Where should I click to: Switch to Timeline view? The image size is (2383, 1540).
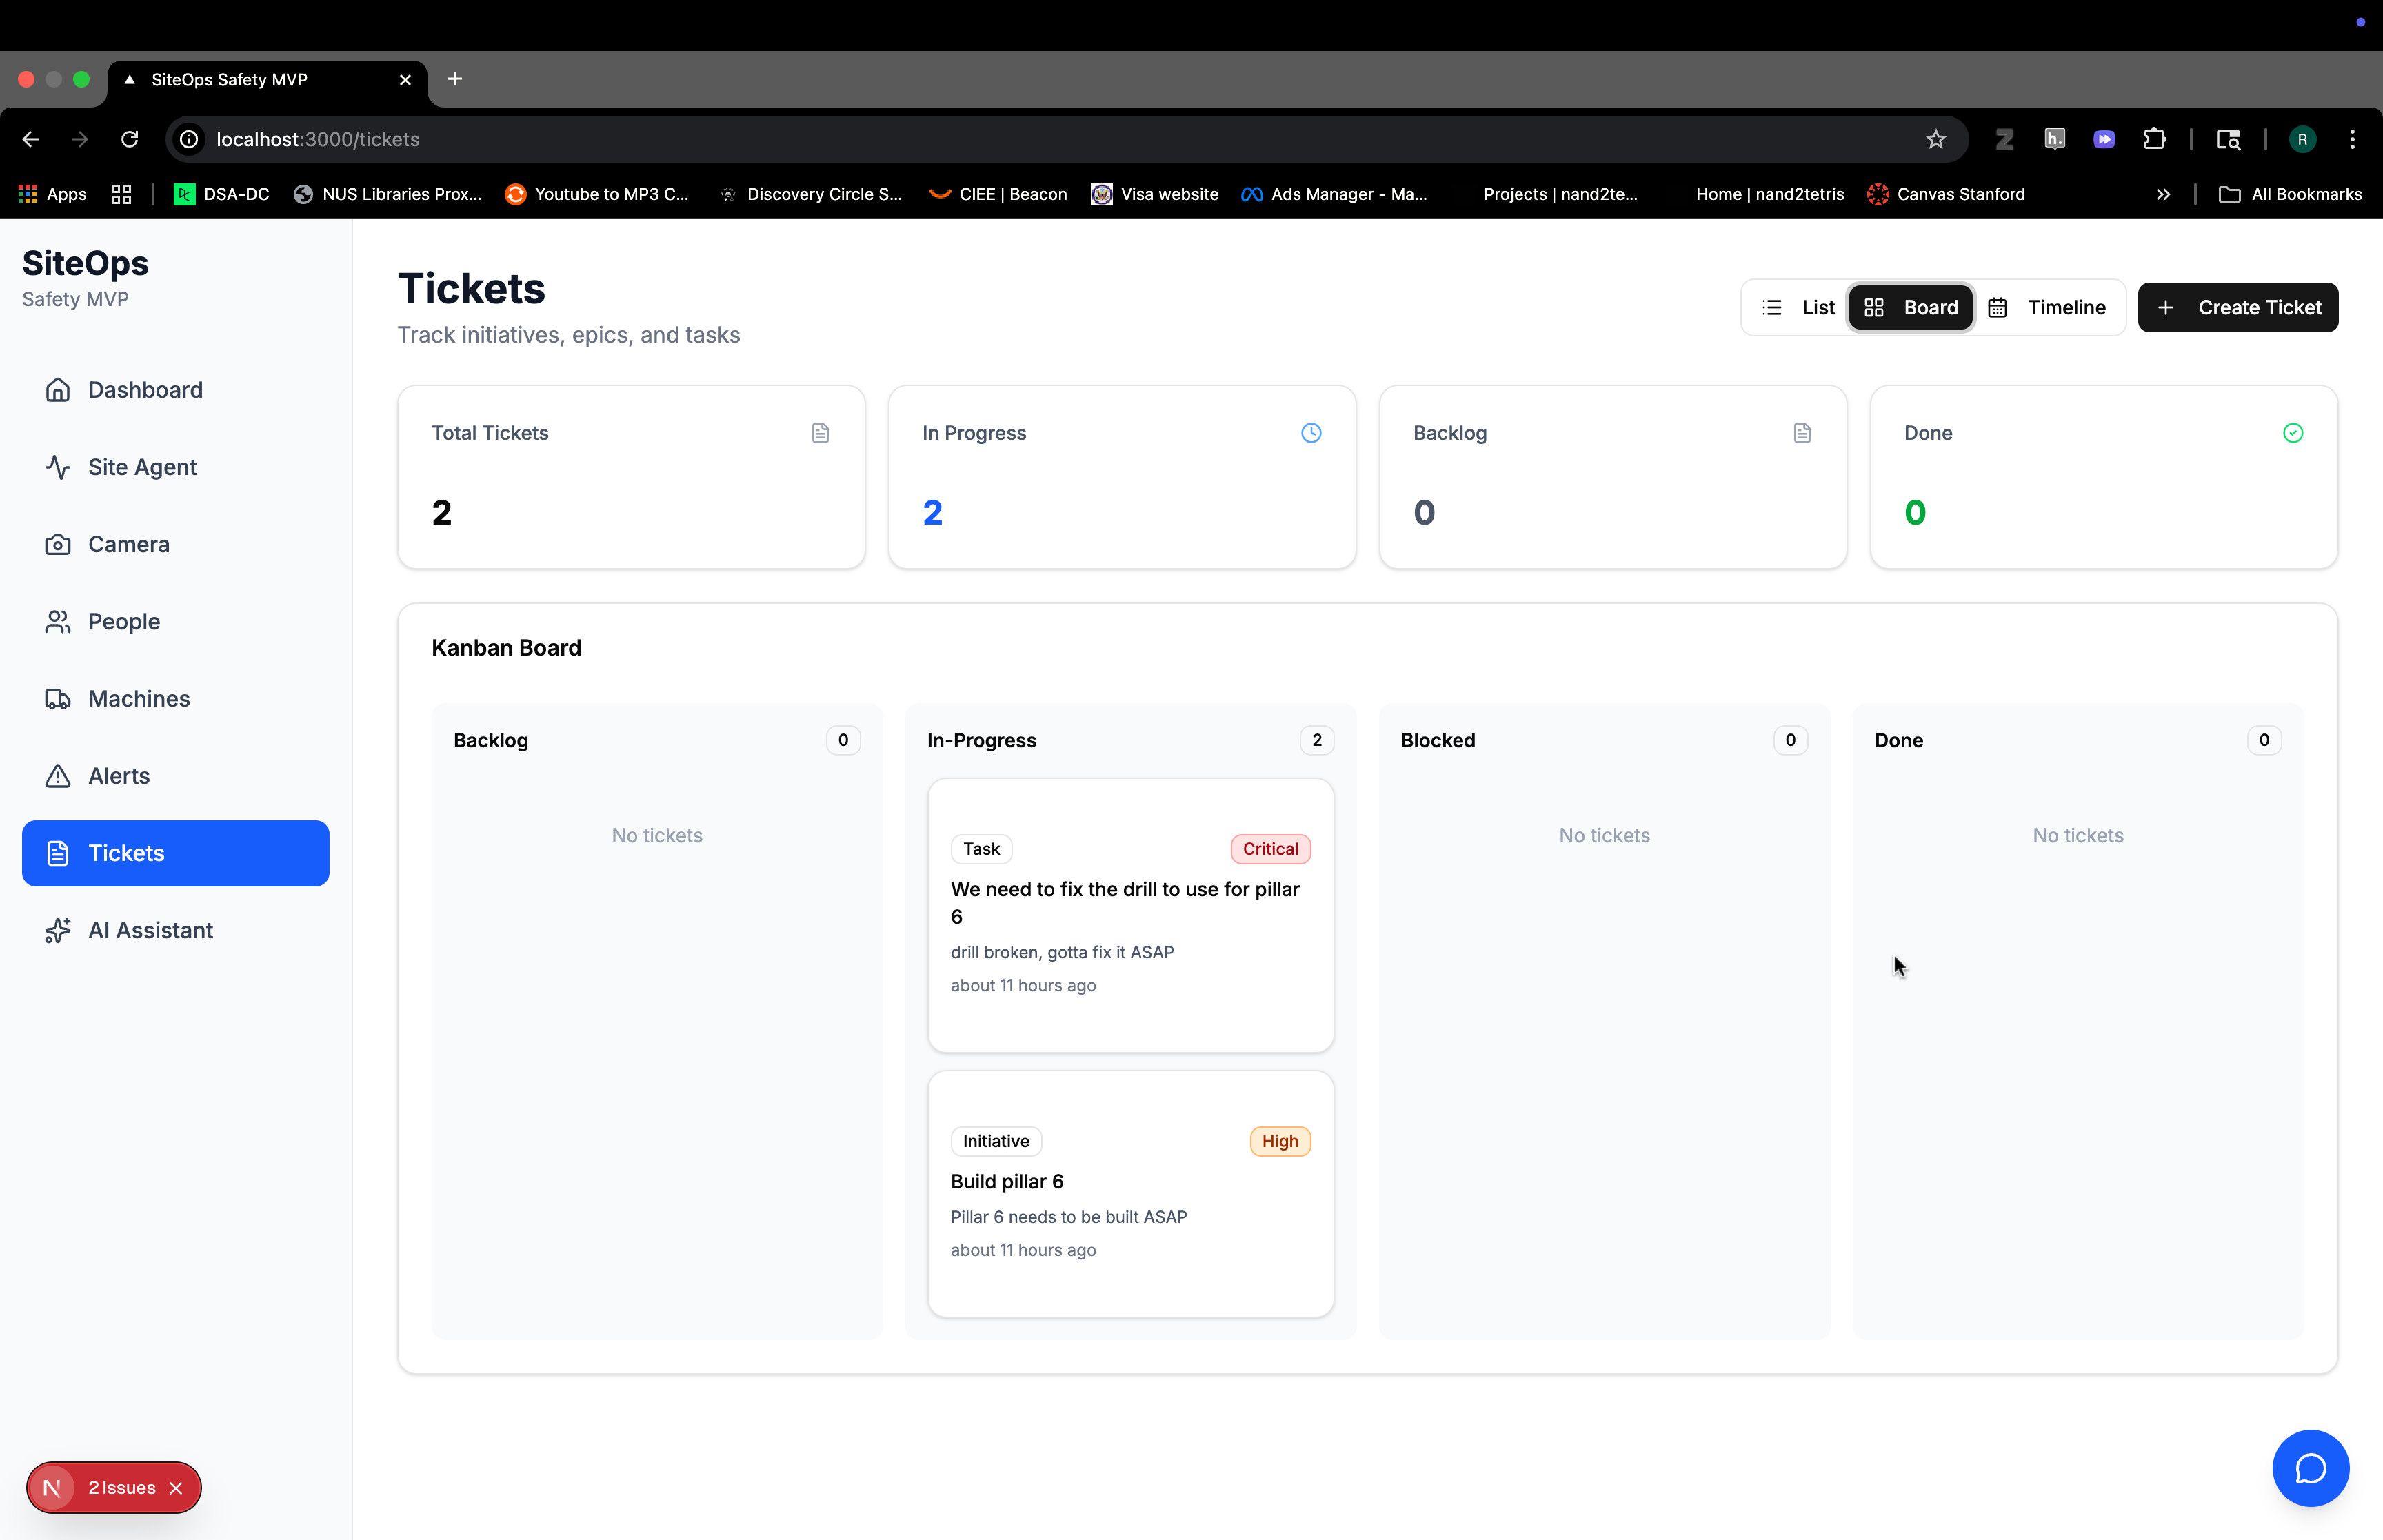tap(2047, 307)
